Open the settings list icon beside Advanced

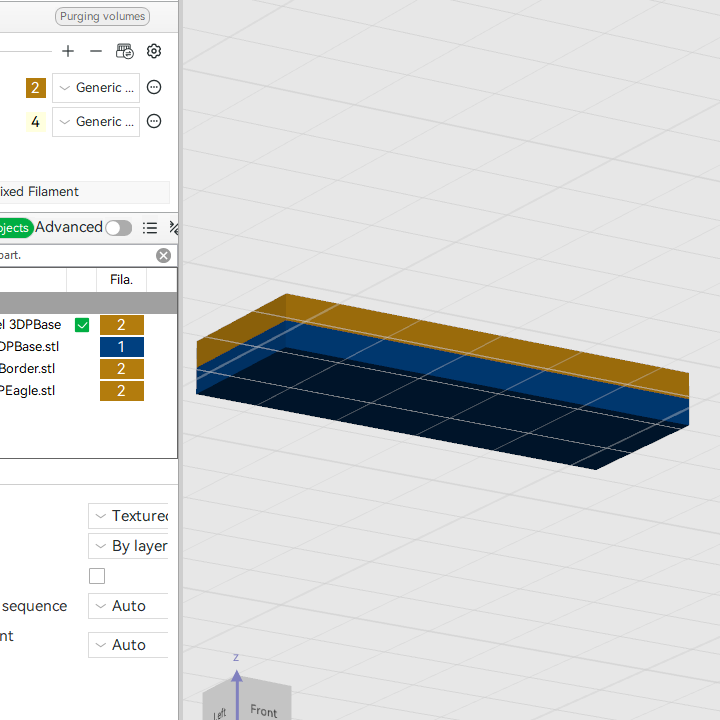click(x=150, y=228)
